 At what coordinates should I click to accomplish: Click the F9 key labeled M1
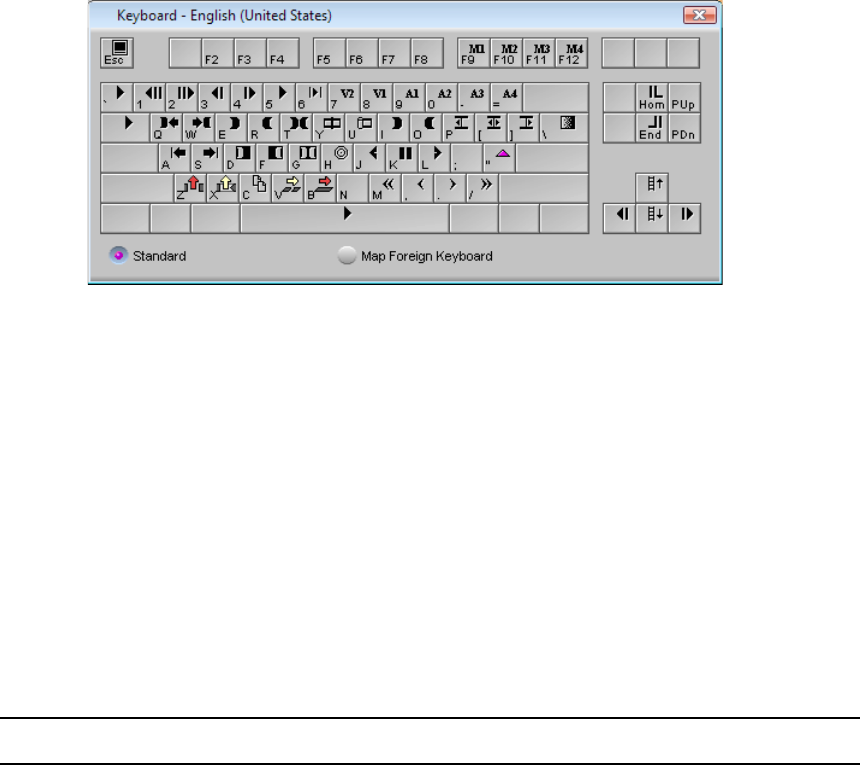(x=474, y=53)
